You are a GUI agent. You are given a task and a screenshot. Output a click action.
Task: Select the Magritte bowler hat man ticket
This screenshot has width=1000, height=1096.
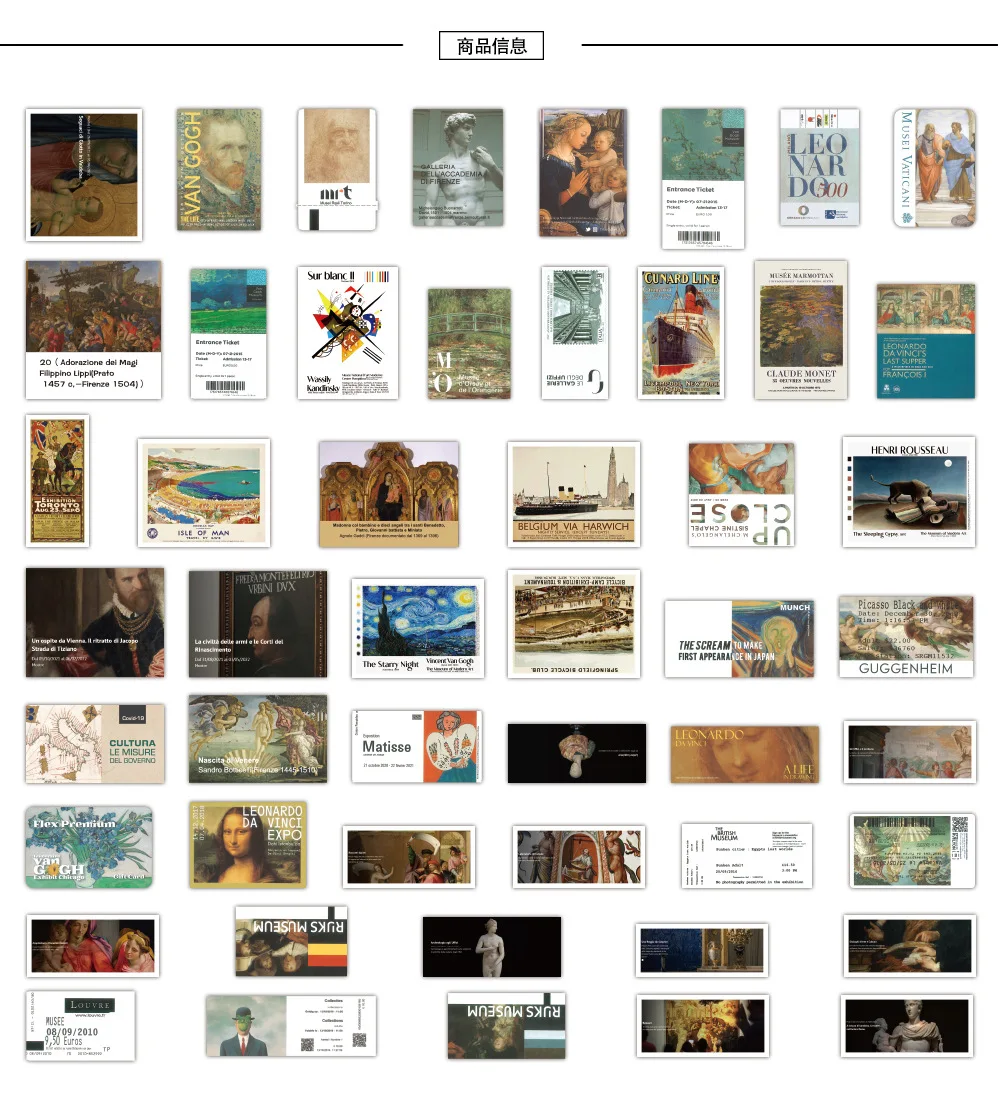click(x=291, y=1026)
